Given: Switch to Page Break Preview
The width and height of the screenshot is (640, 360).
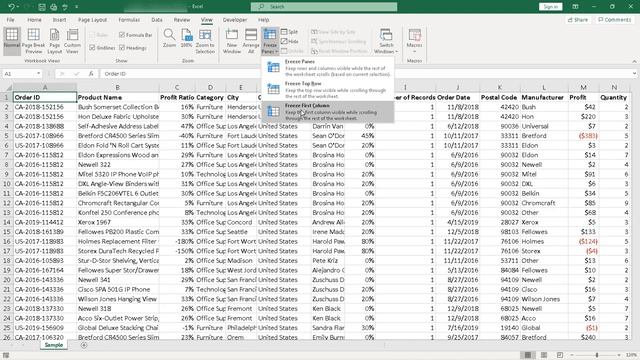Looking at the screenshot, I should pos(33,41).
